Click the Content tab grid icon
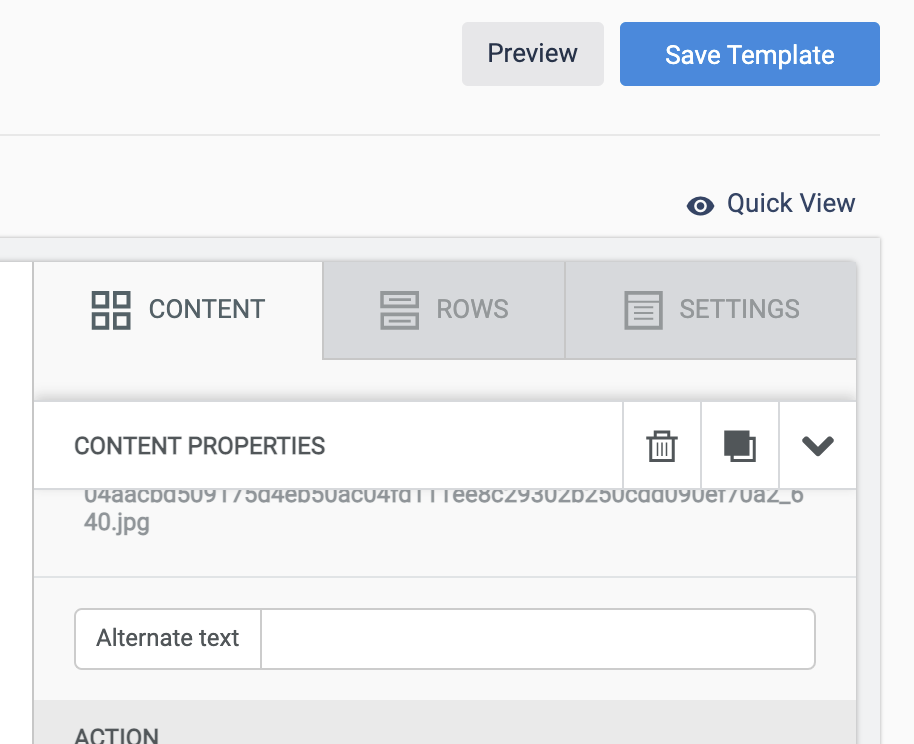The image size is (914, 744). pos(111,310)
